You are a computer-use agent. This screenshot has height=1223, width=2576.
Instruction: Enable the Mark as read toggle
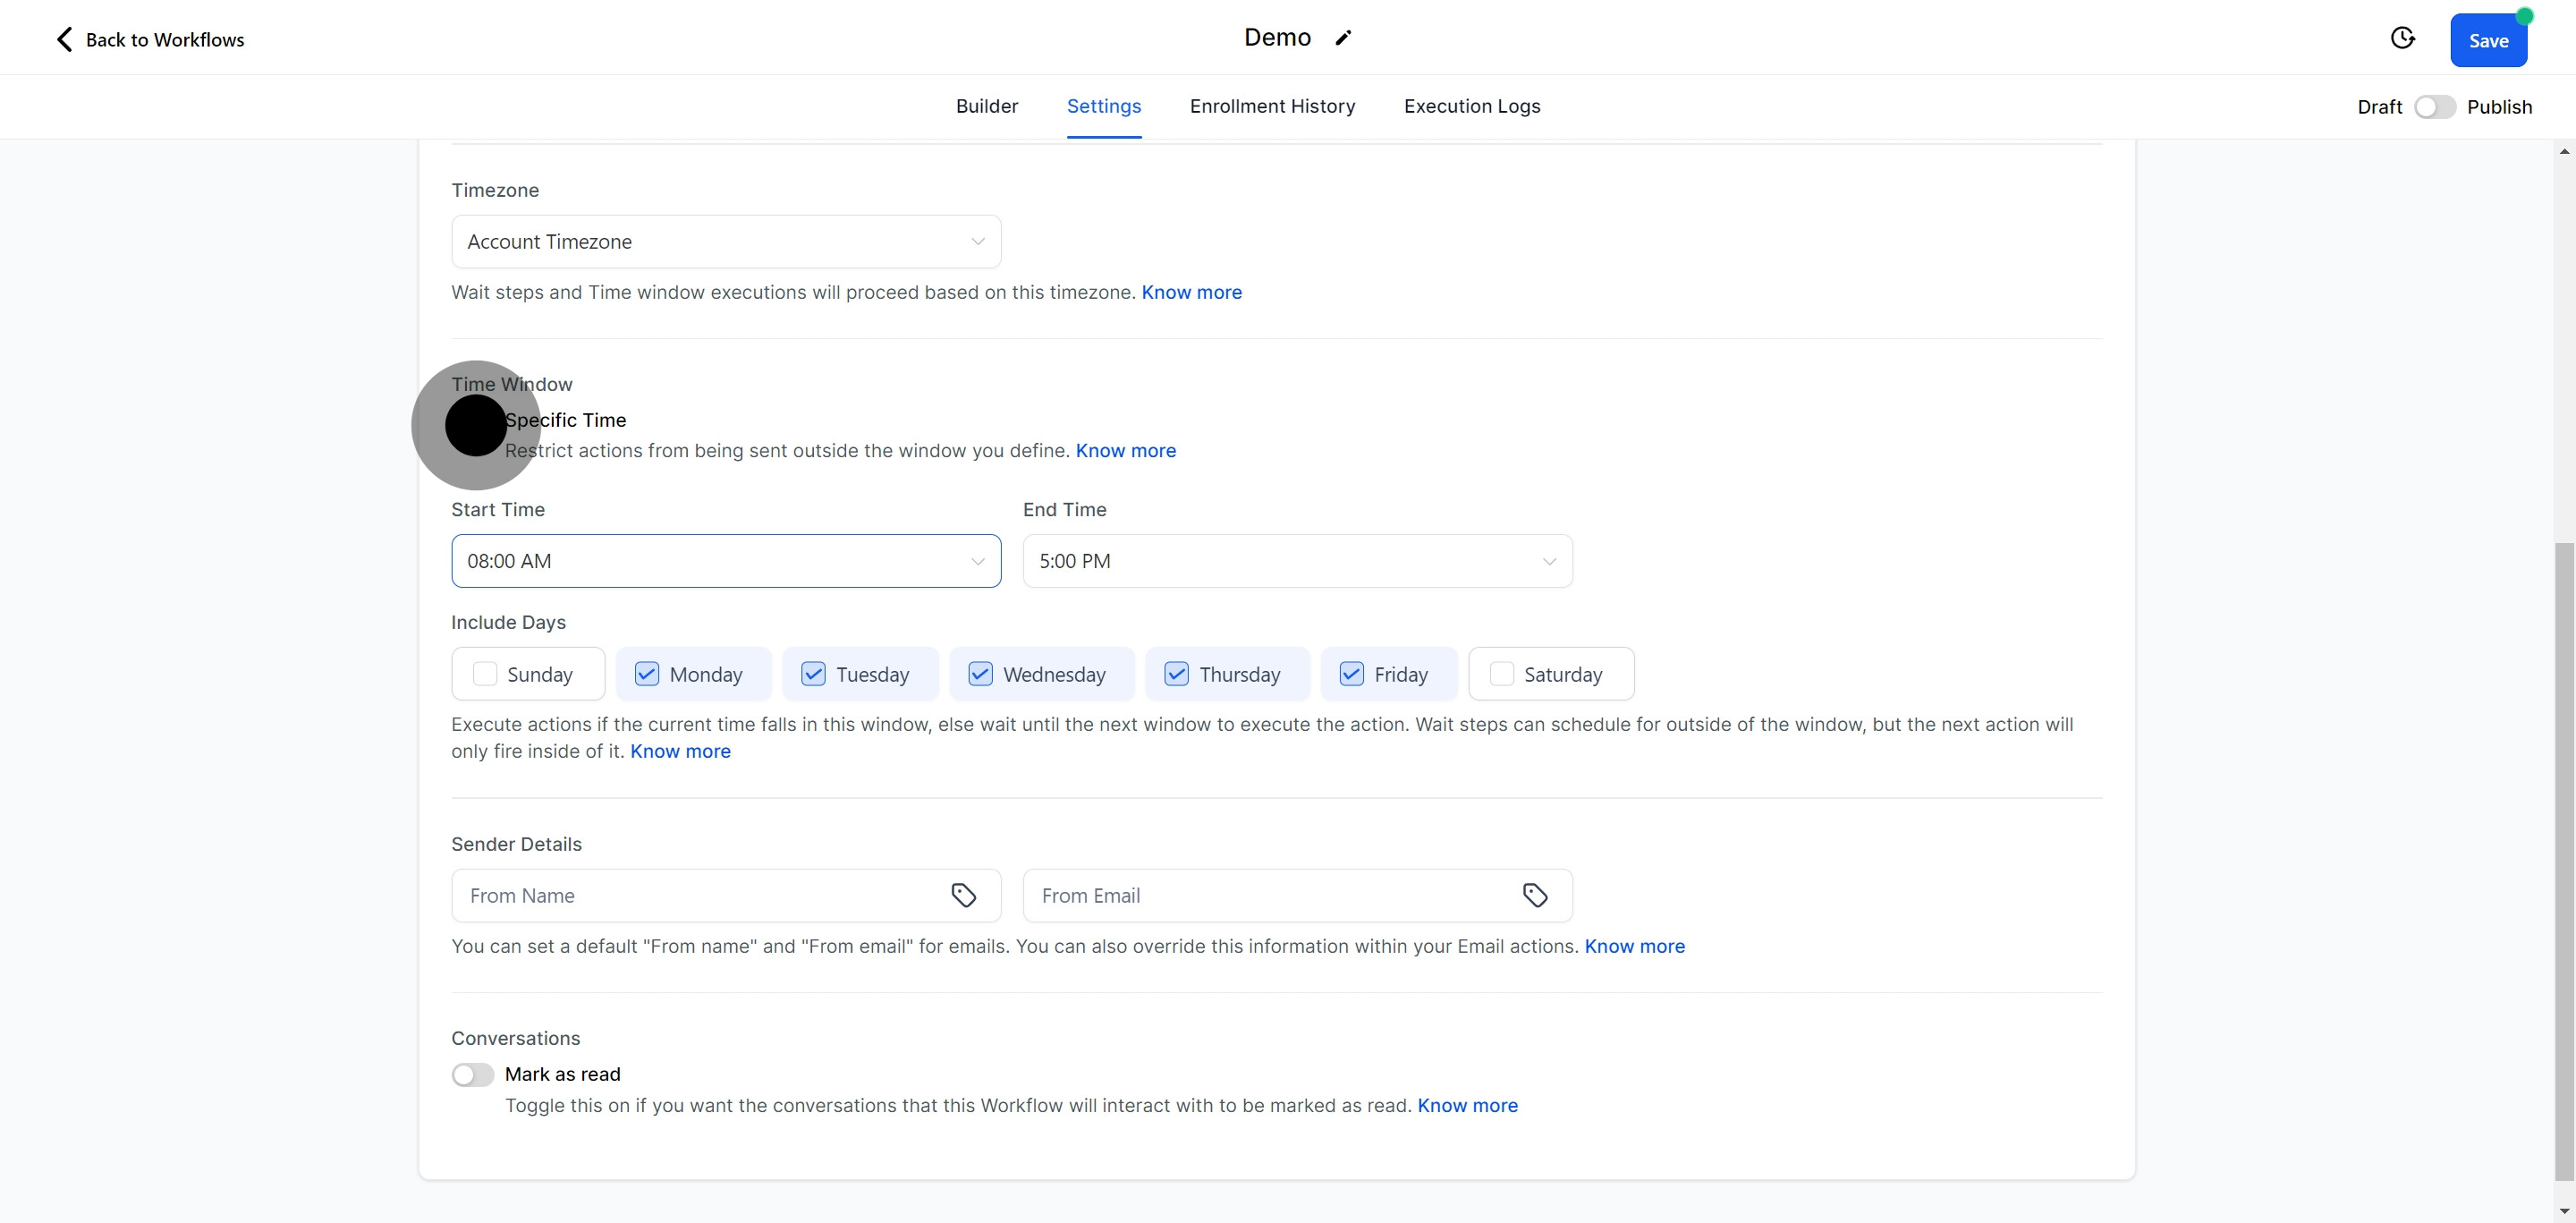472,1074
